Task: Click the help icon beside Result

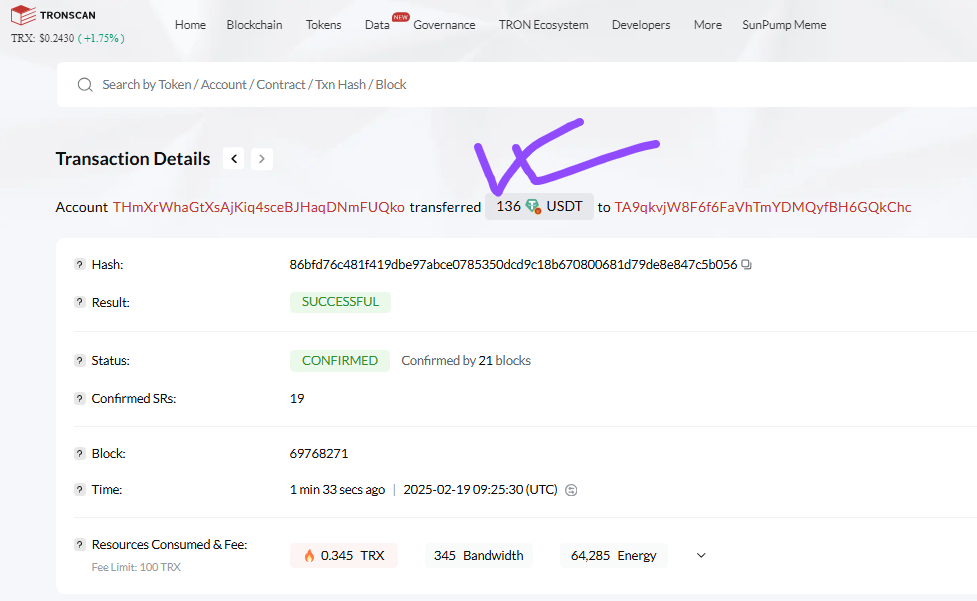Action: pos(79,302)
